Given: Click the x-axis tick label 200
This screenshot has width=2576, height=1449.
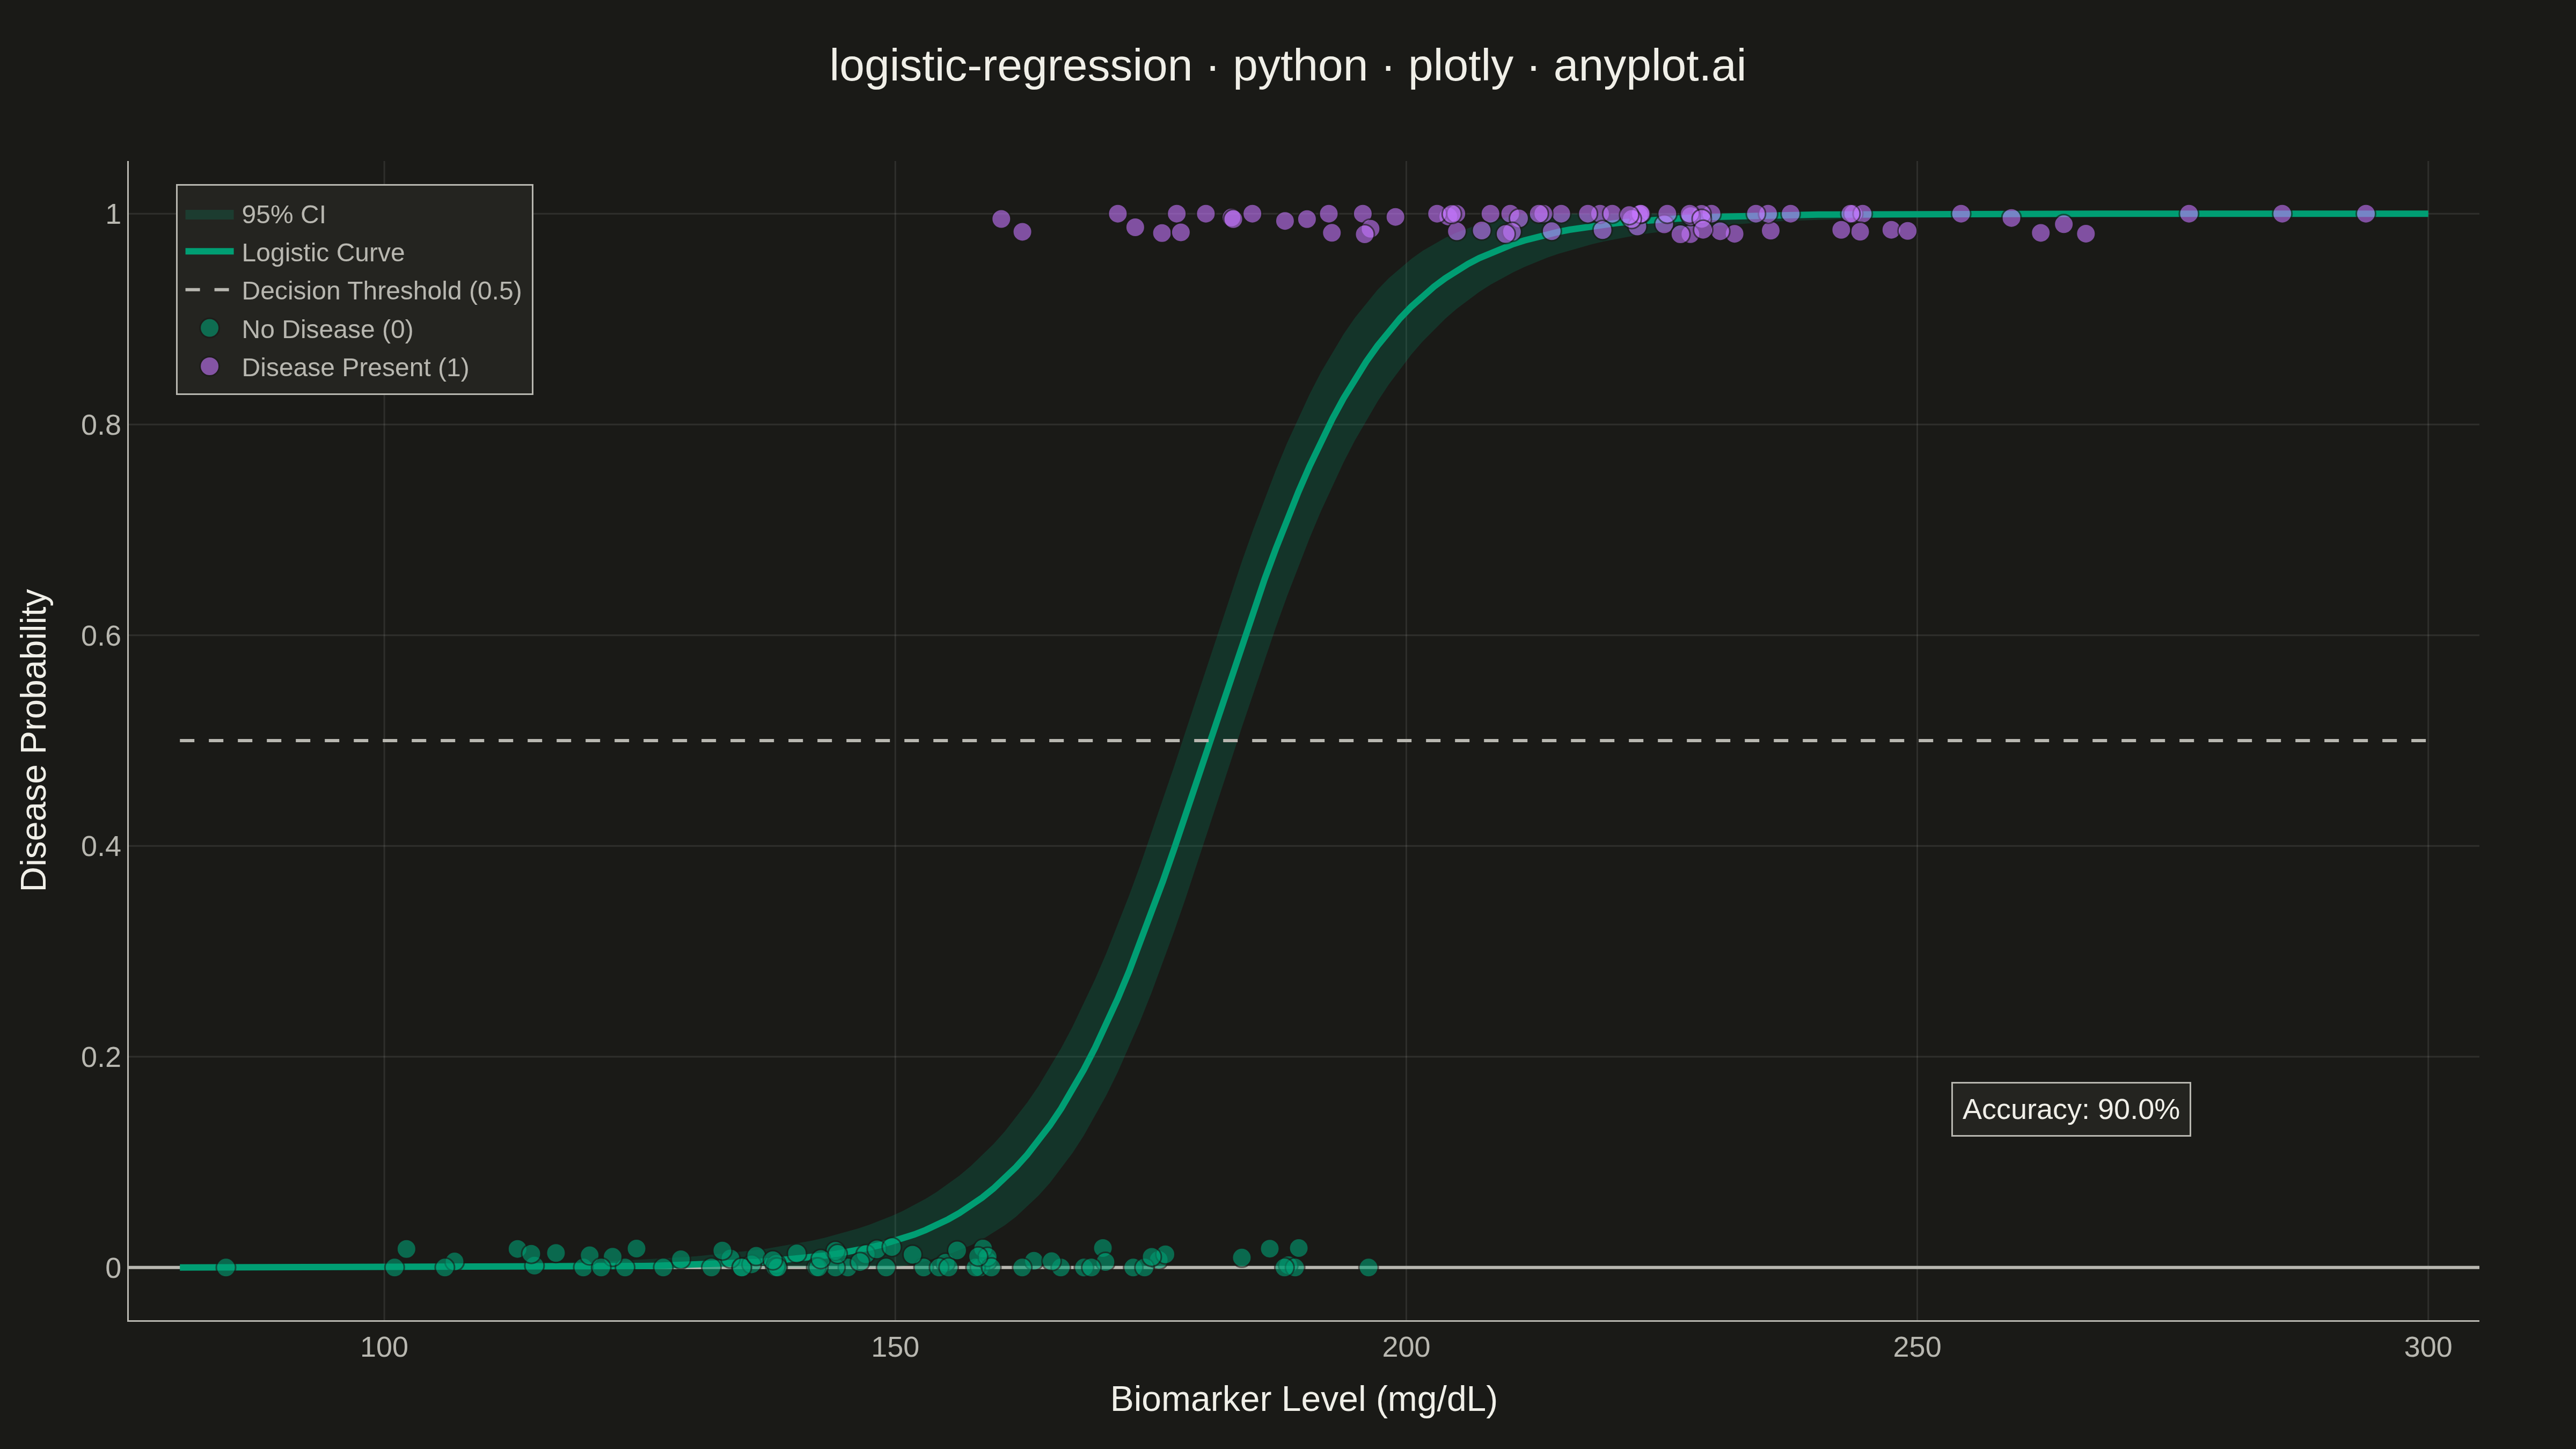Looking at the screenshot, I should click(x=1405, y=1347).
